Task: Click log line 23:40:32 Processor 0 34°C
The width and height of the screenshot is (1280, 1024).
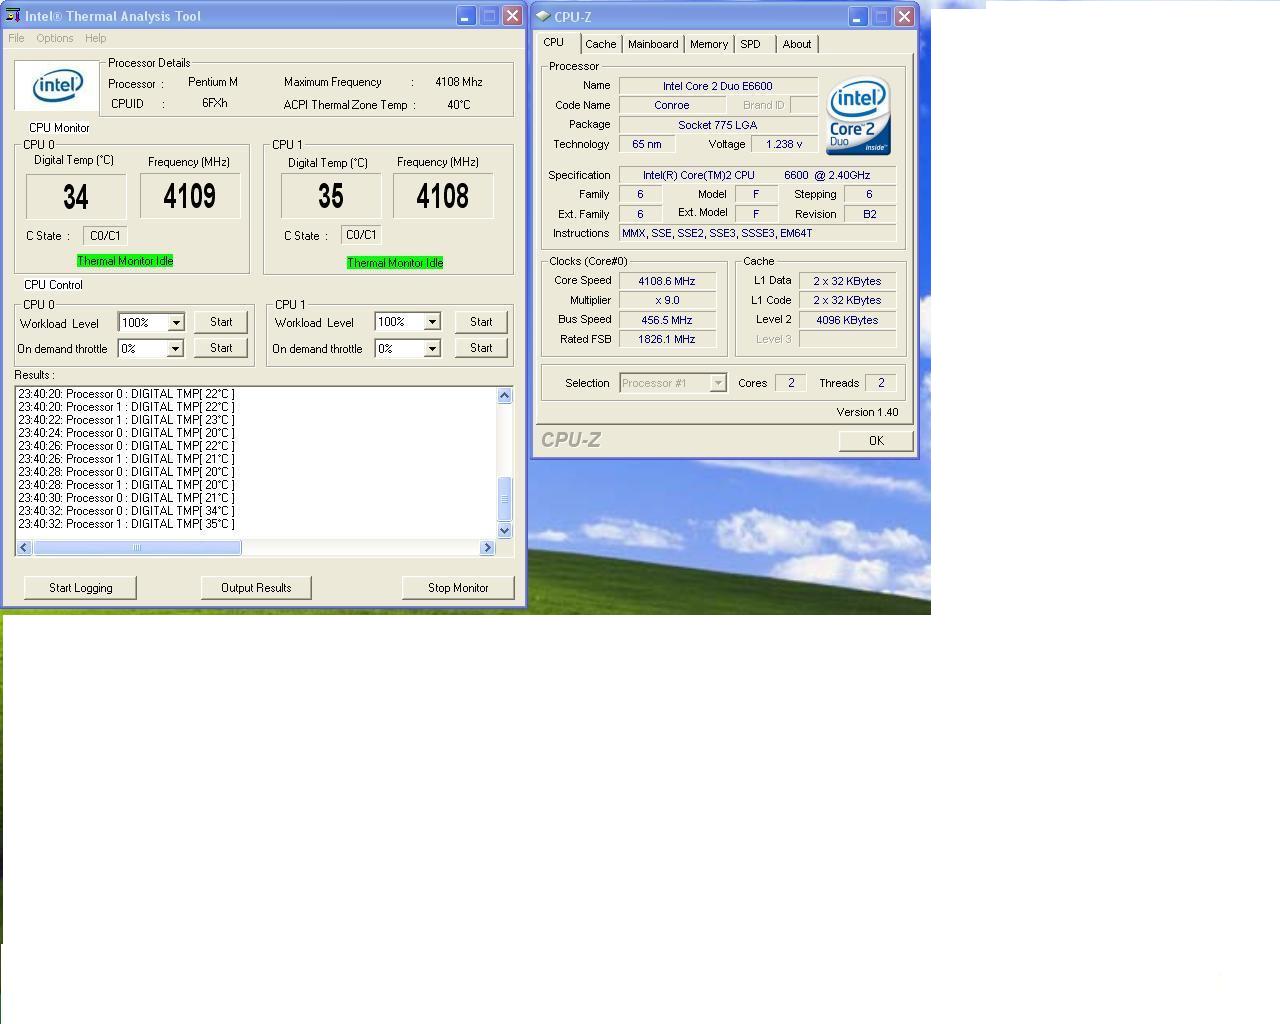Action: coord(126,511)
